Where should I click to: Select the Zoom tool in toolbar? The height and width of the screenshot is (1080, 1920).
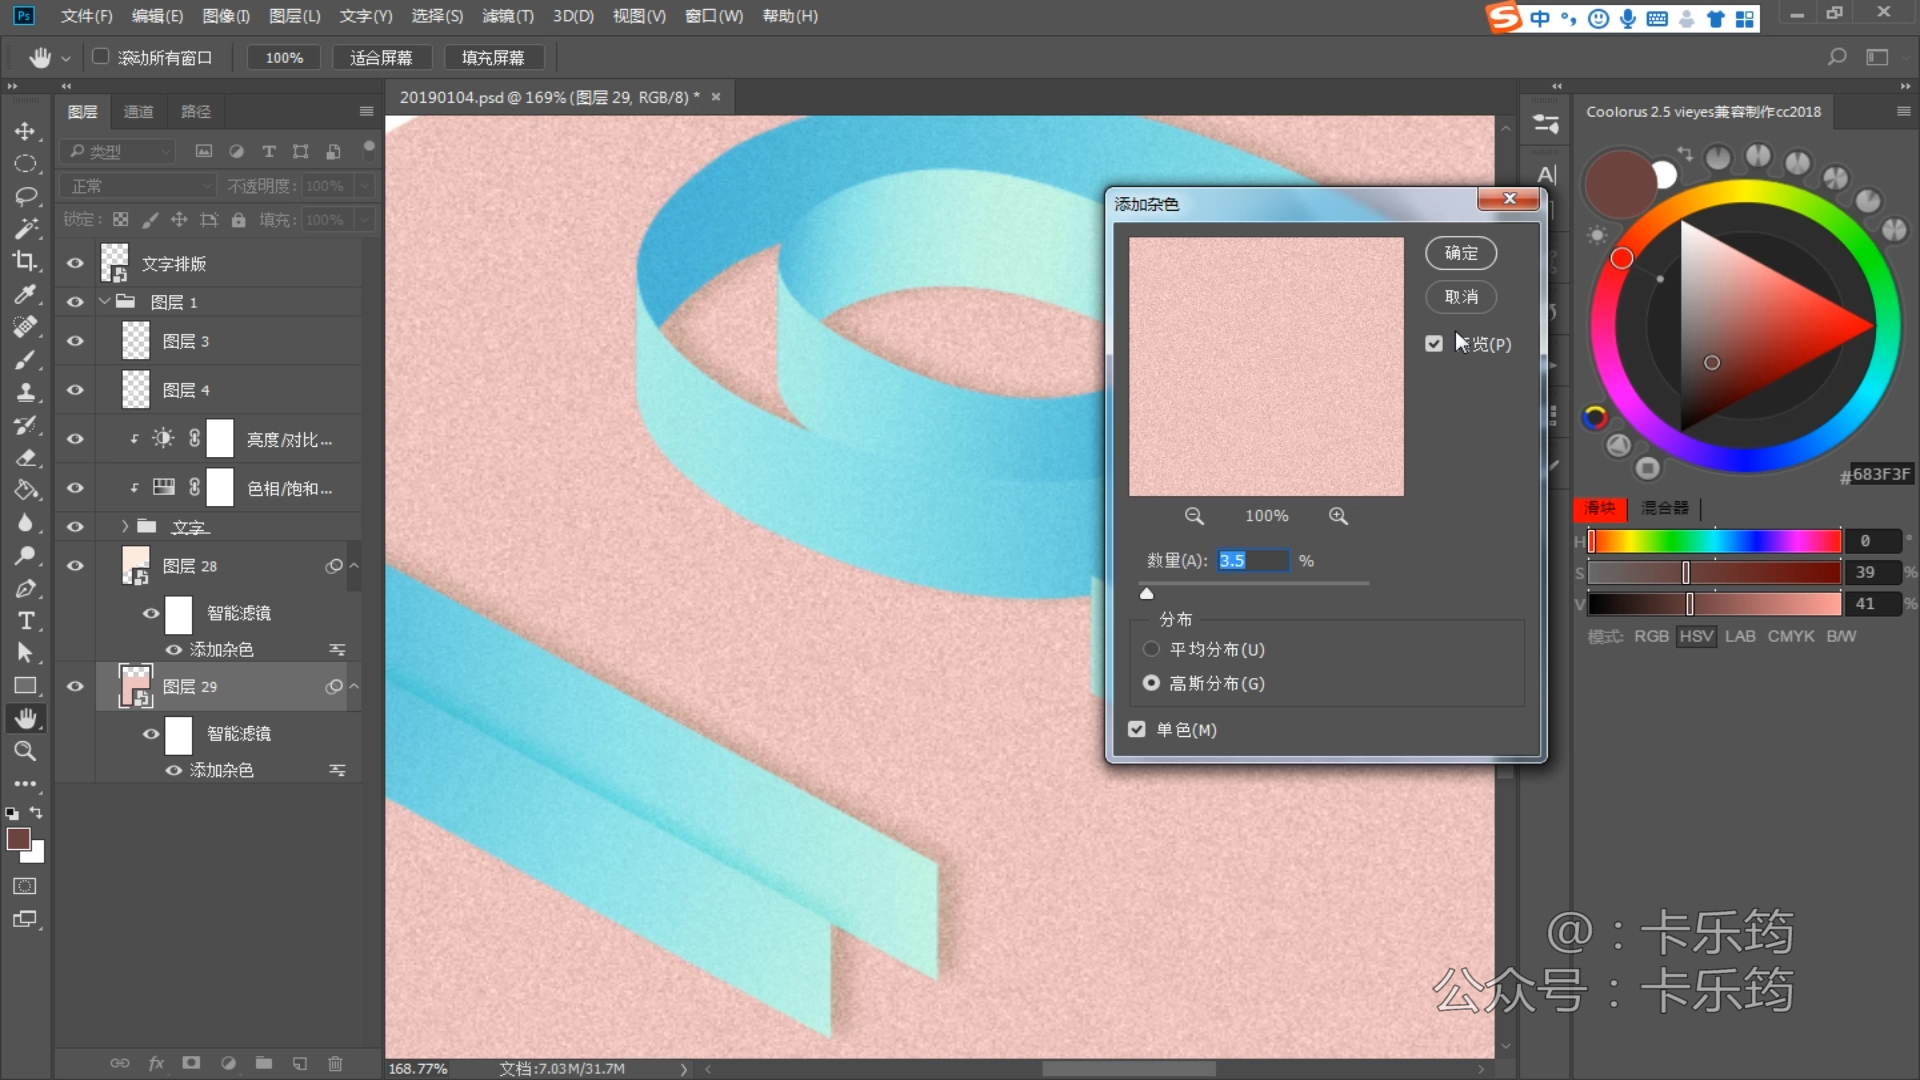coord(25,751)
